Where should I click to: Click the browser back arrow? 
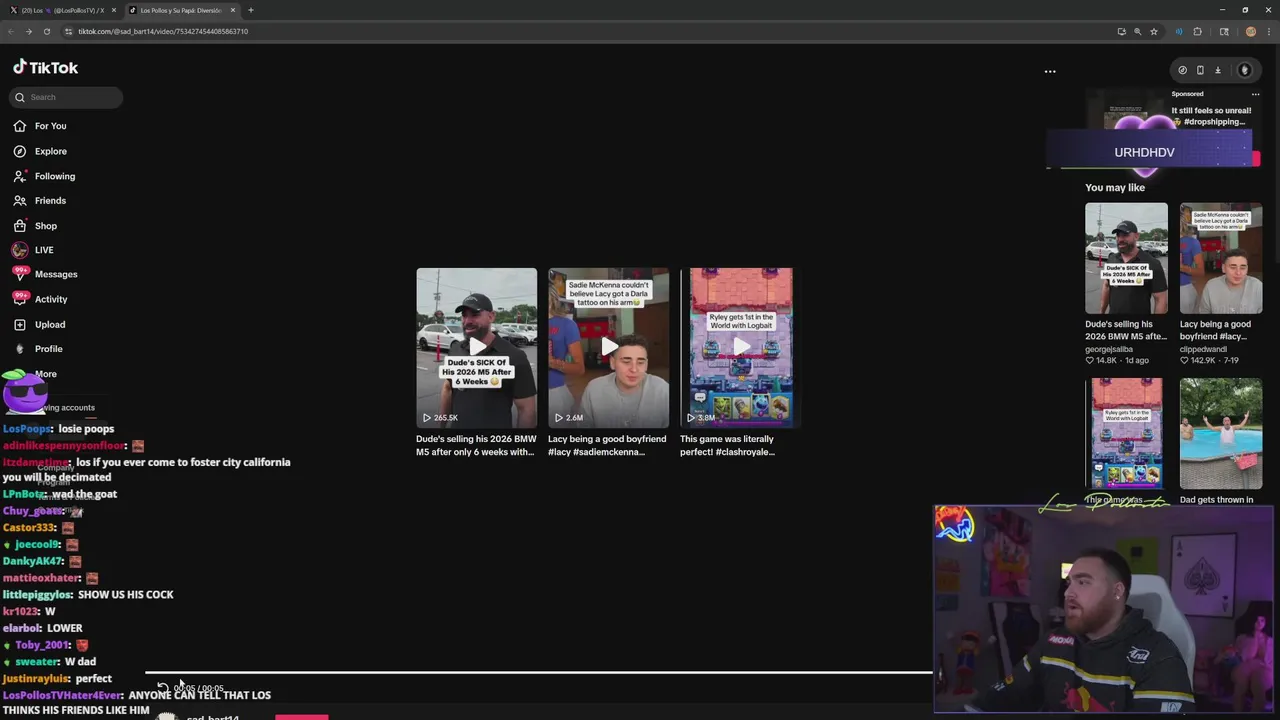click(11, 31)
